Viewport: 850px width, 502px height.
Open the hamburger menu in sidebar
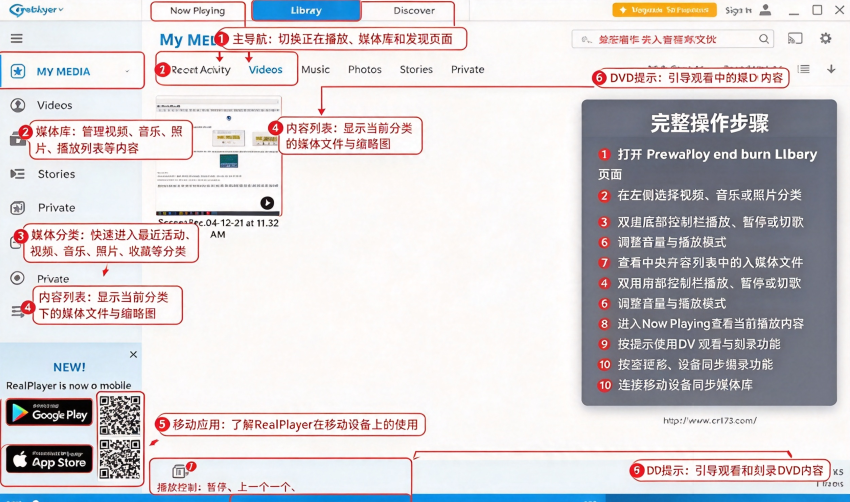(17, 38)
